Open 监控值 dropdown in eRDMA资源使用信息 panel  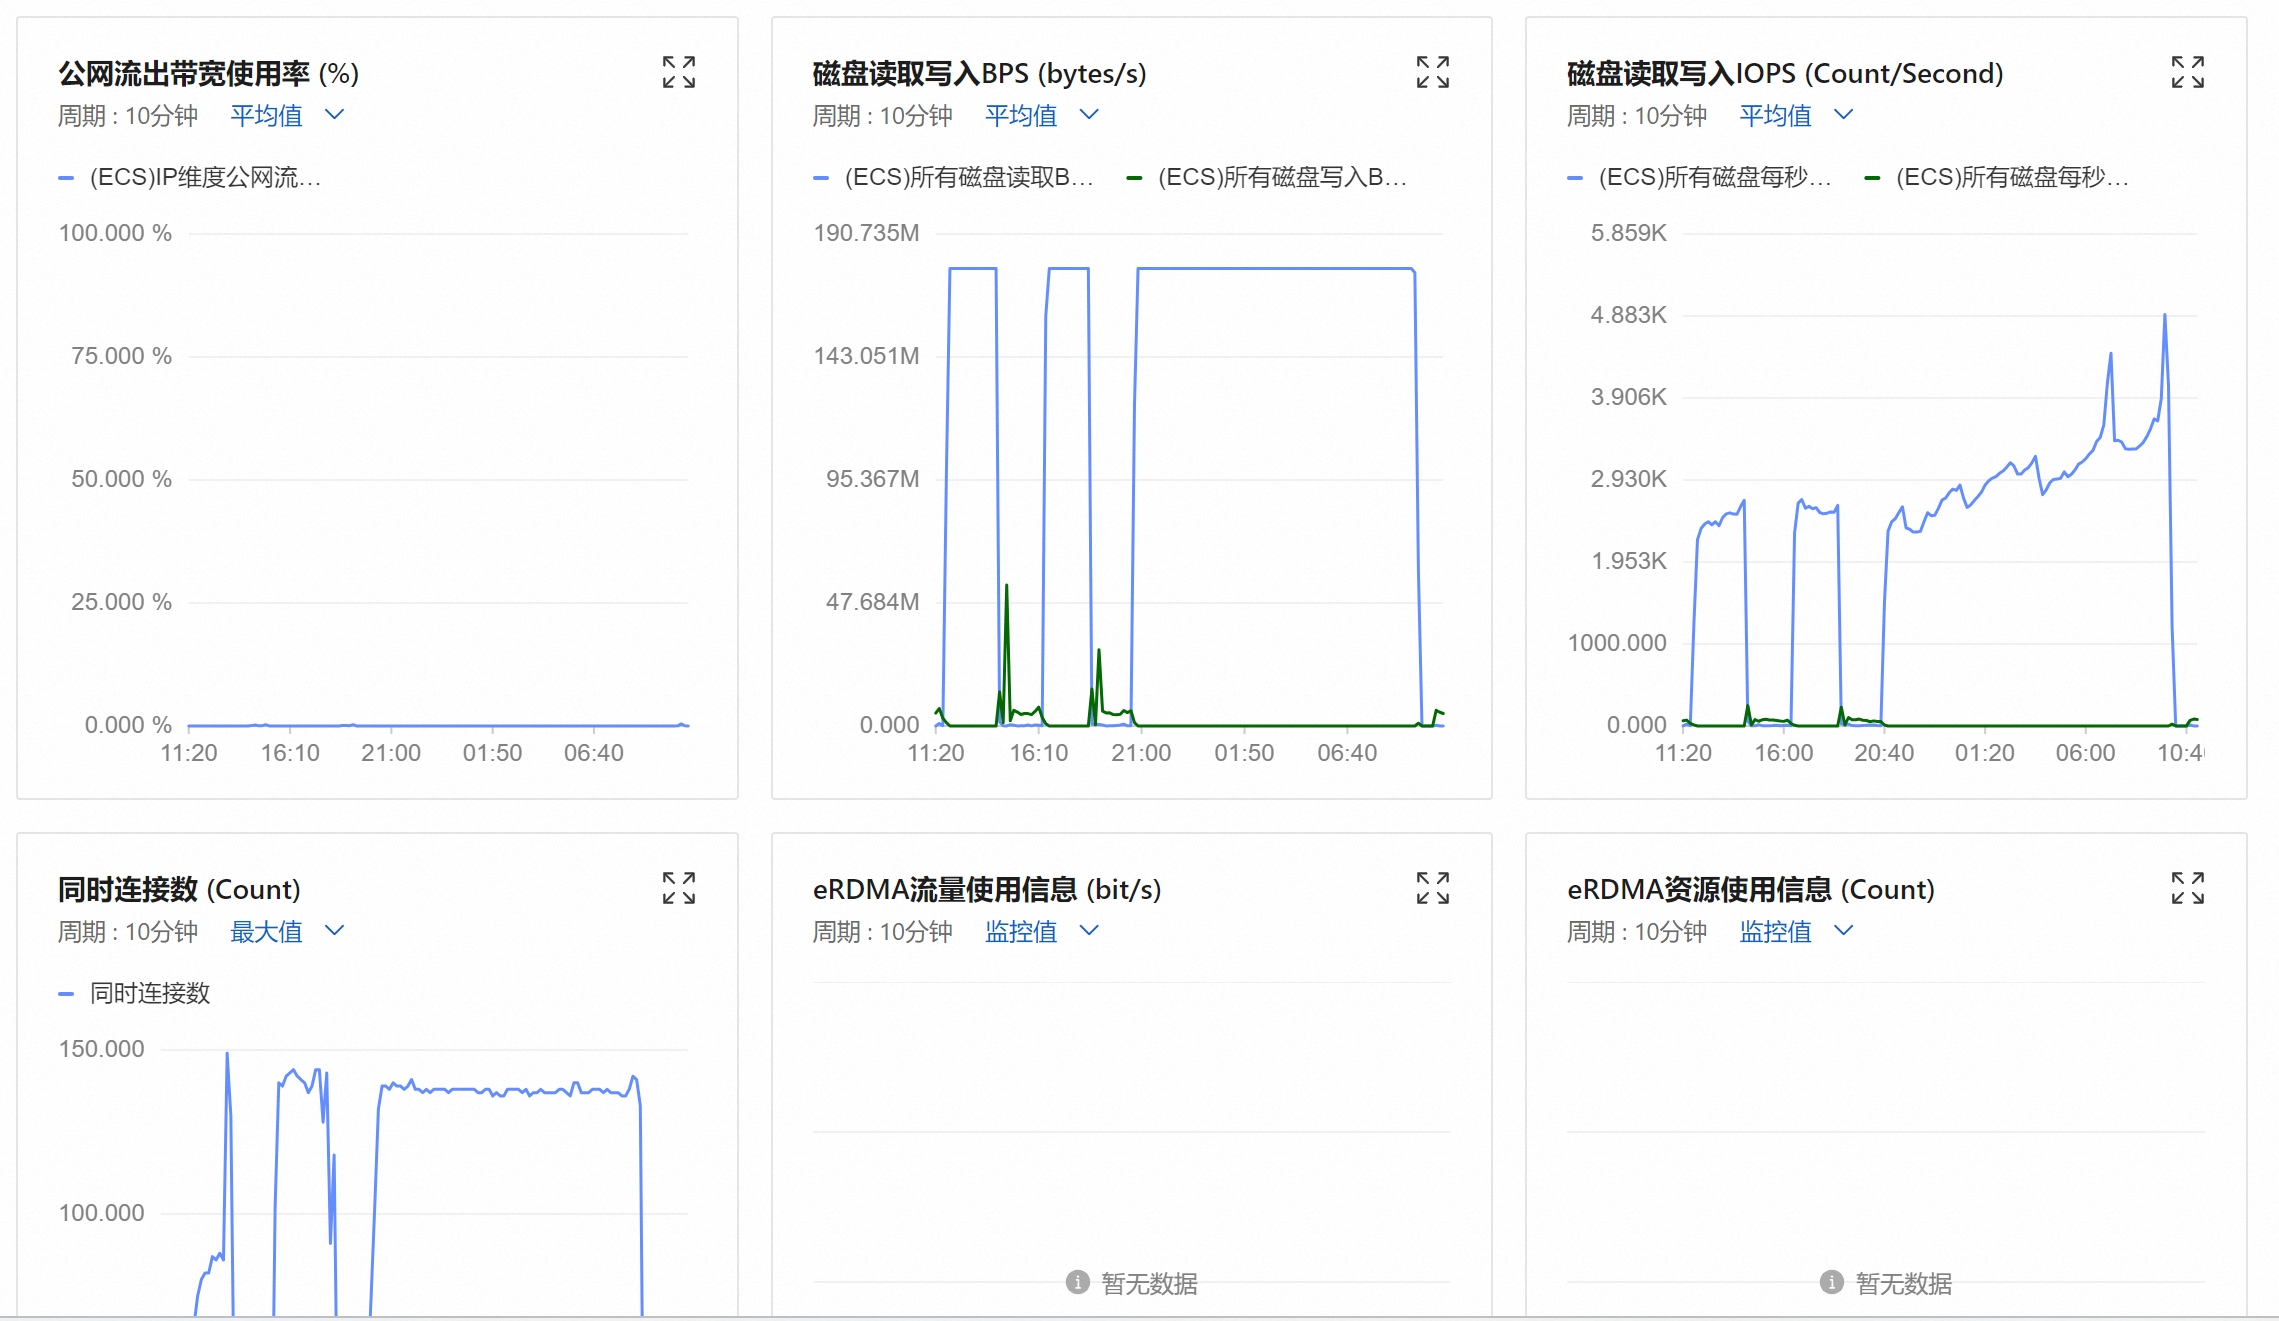[x=1796, y=931]
